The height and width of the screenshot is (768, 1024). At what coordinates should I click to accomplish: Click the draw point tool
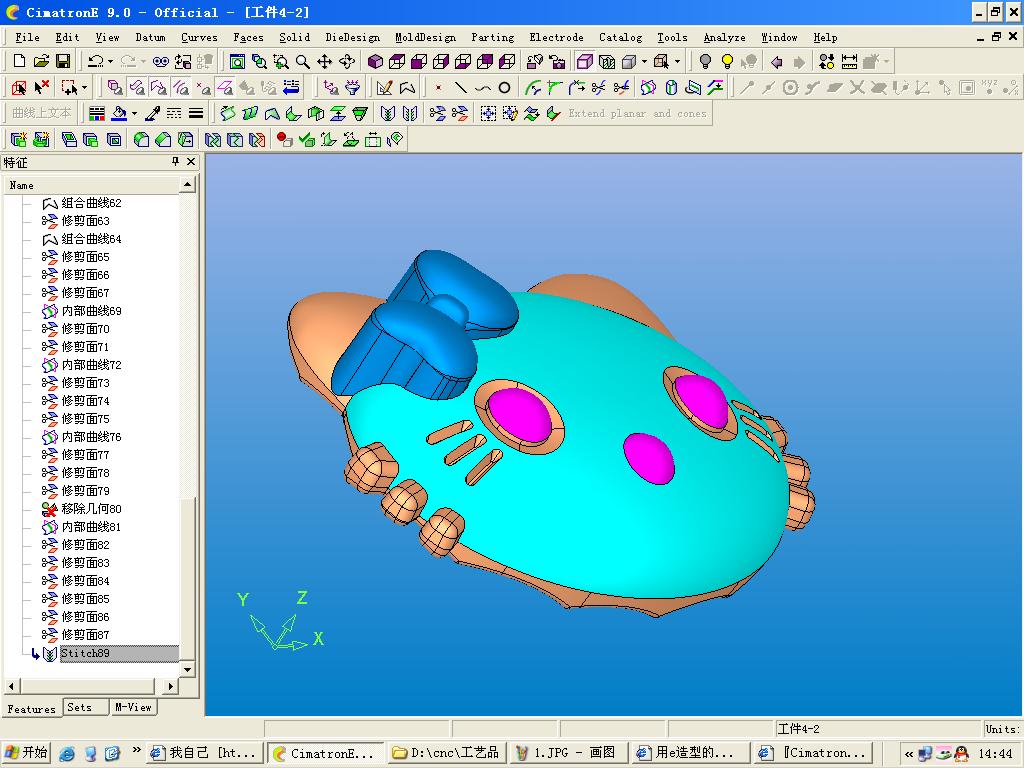point(439,87)
